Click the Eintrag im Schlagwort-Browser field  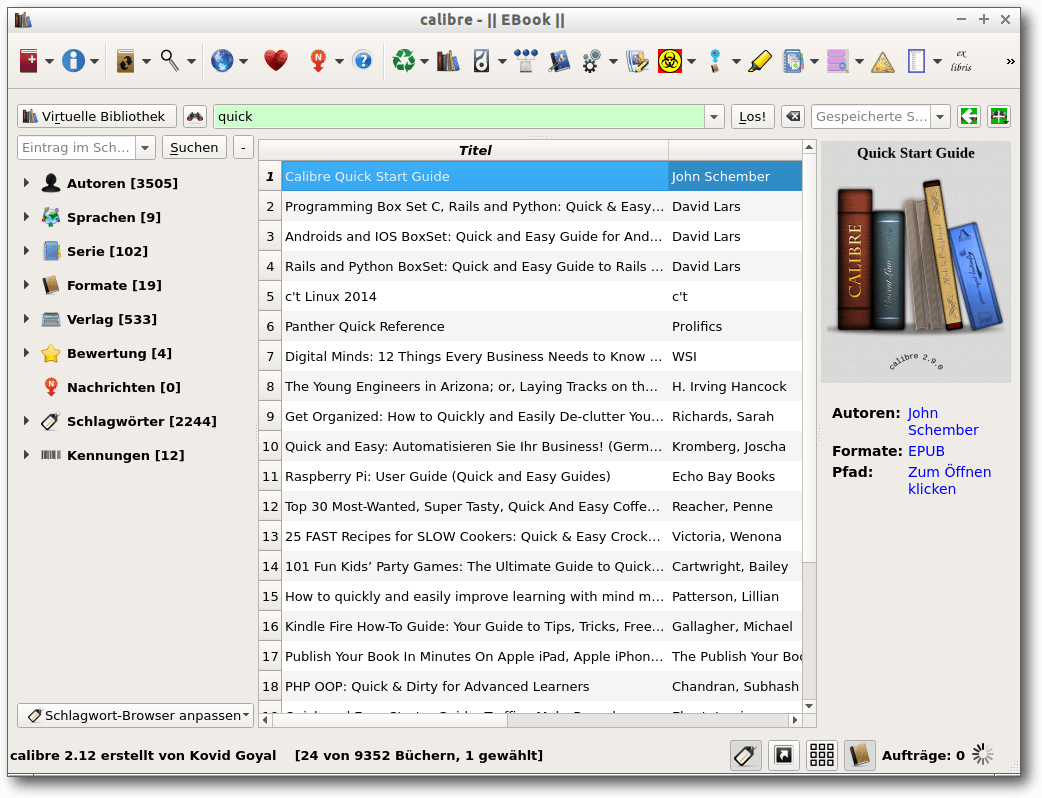76,148
